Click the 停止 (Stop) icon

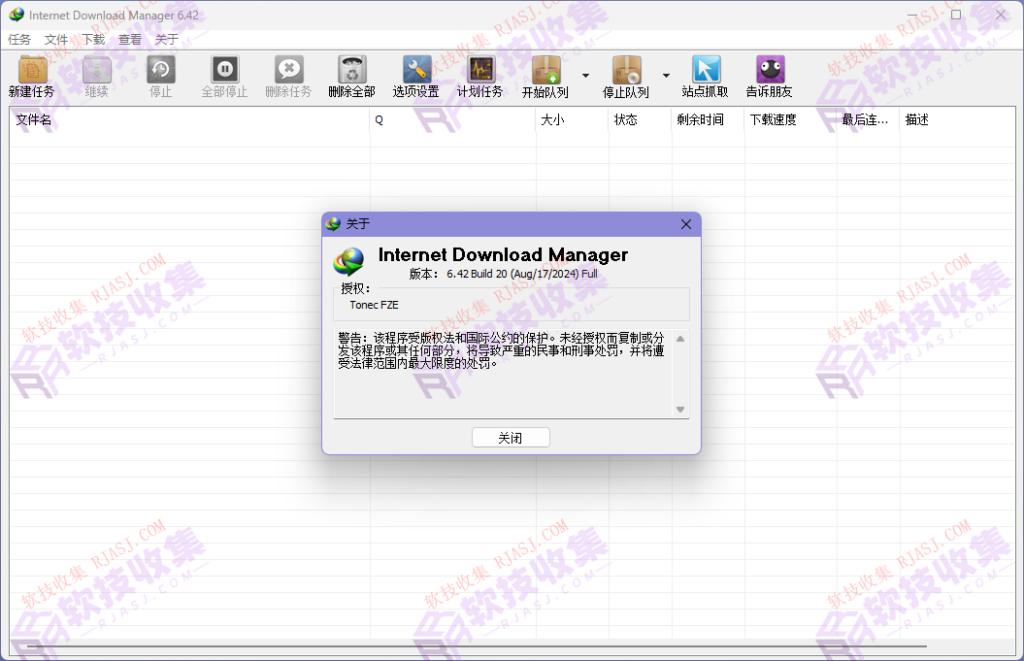pyautogui.click(x=160, y=75)
